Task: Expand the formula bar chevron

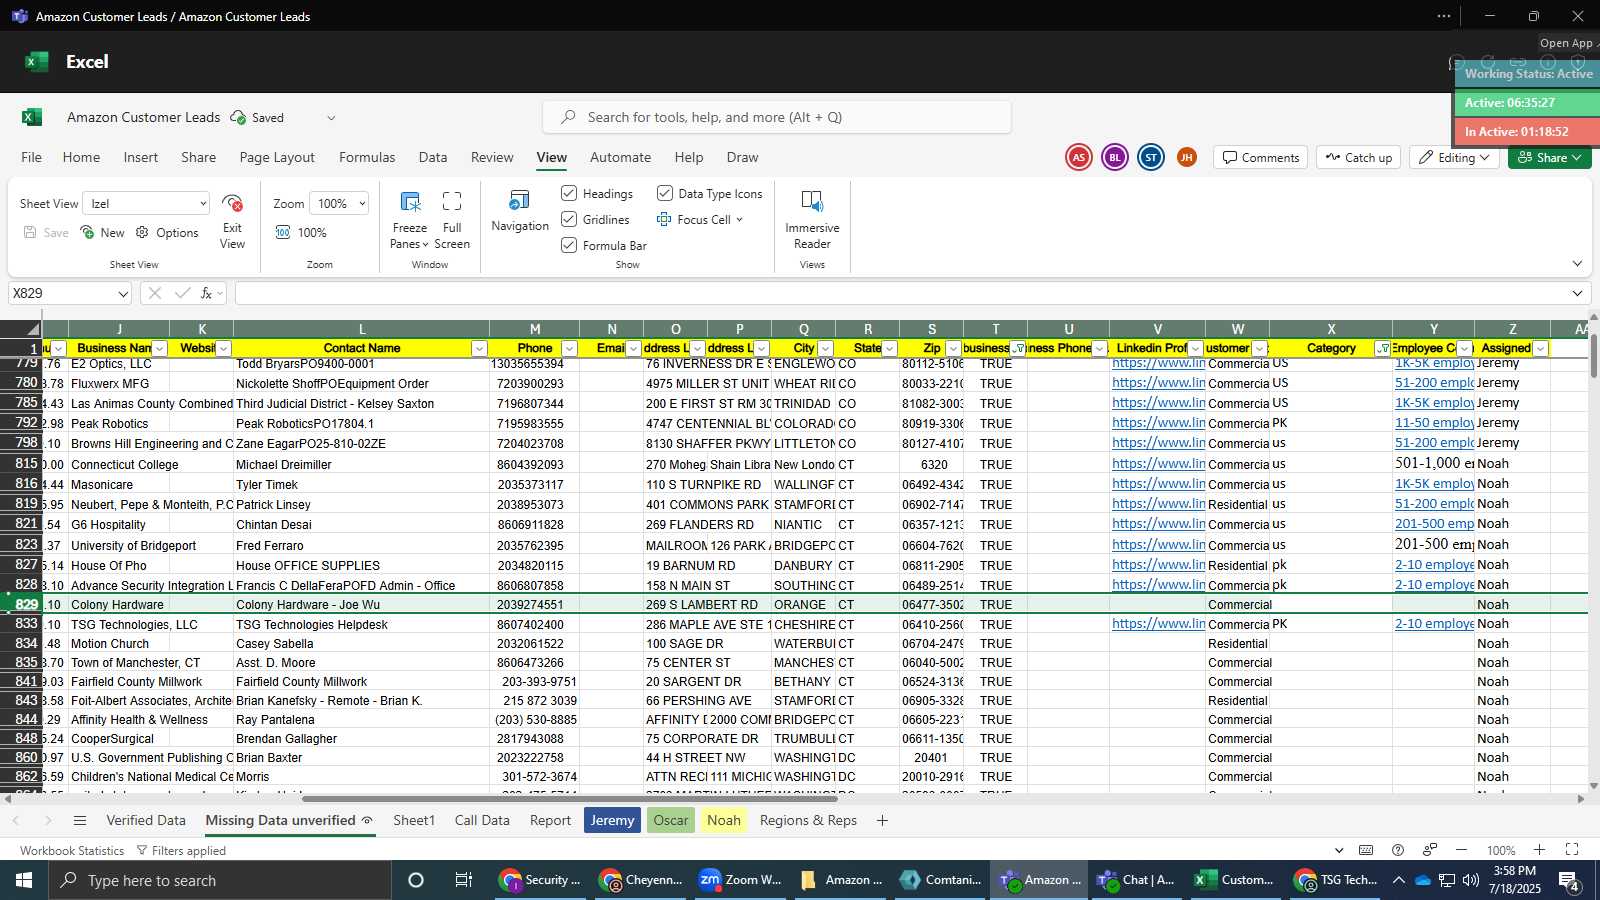Action: (x=1577, y=293)
